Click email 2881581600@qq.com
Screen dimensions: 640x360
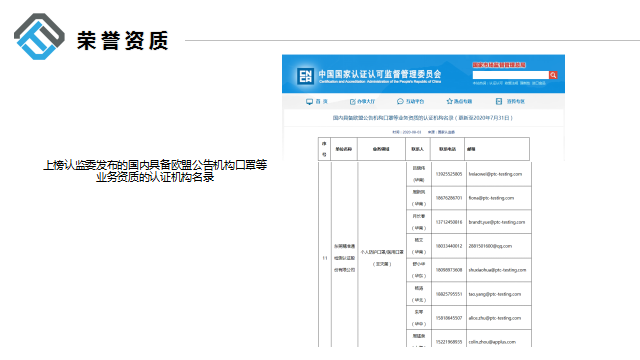pyautogui.click(x=490, y=246)
